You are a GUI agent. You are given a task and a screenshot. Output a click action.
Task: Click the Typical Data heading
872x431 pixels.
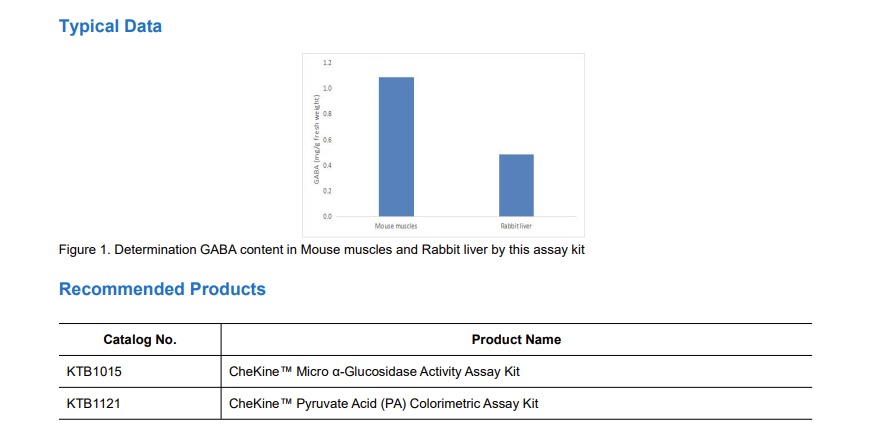110,27
